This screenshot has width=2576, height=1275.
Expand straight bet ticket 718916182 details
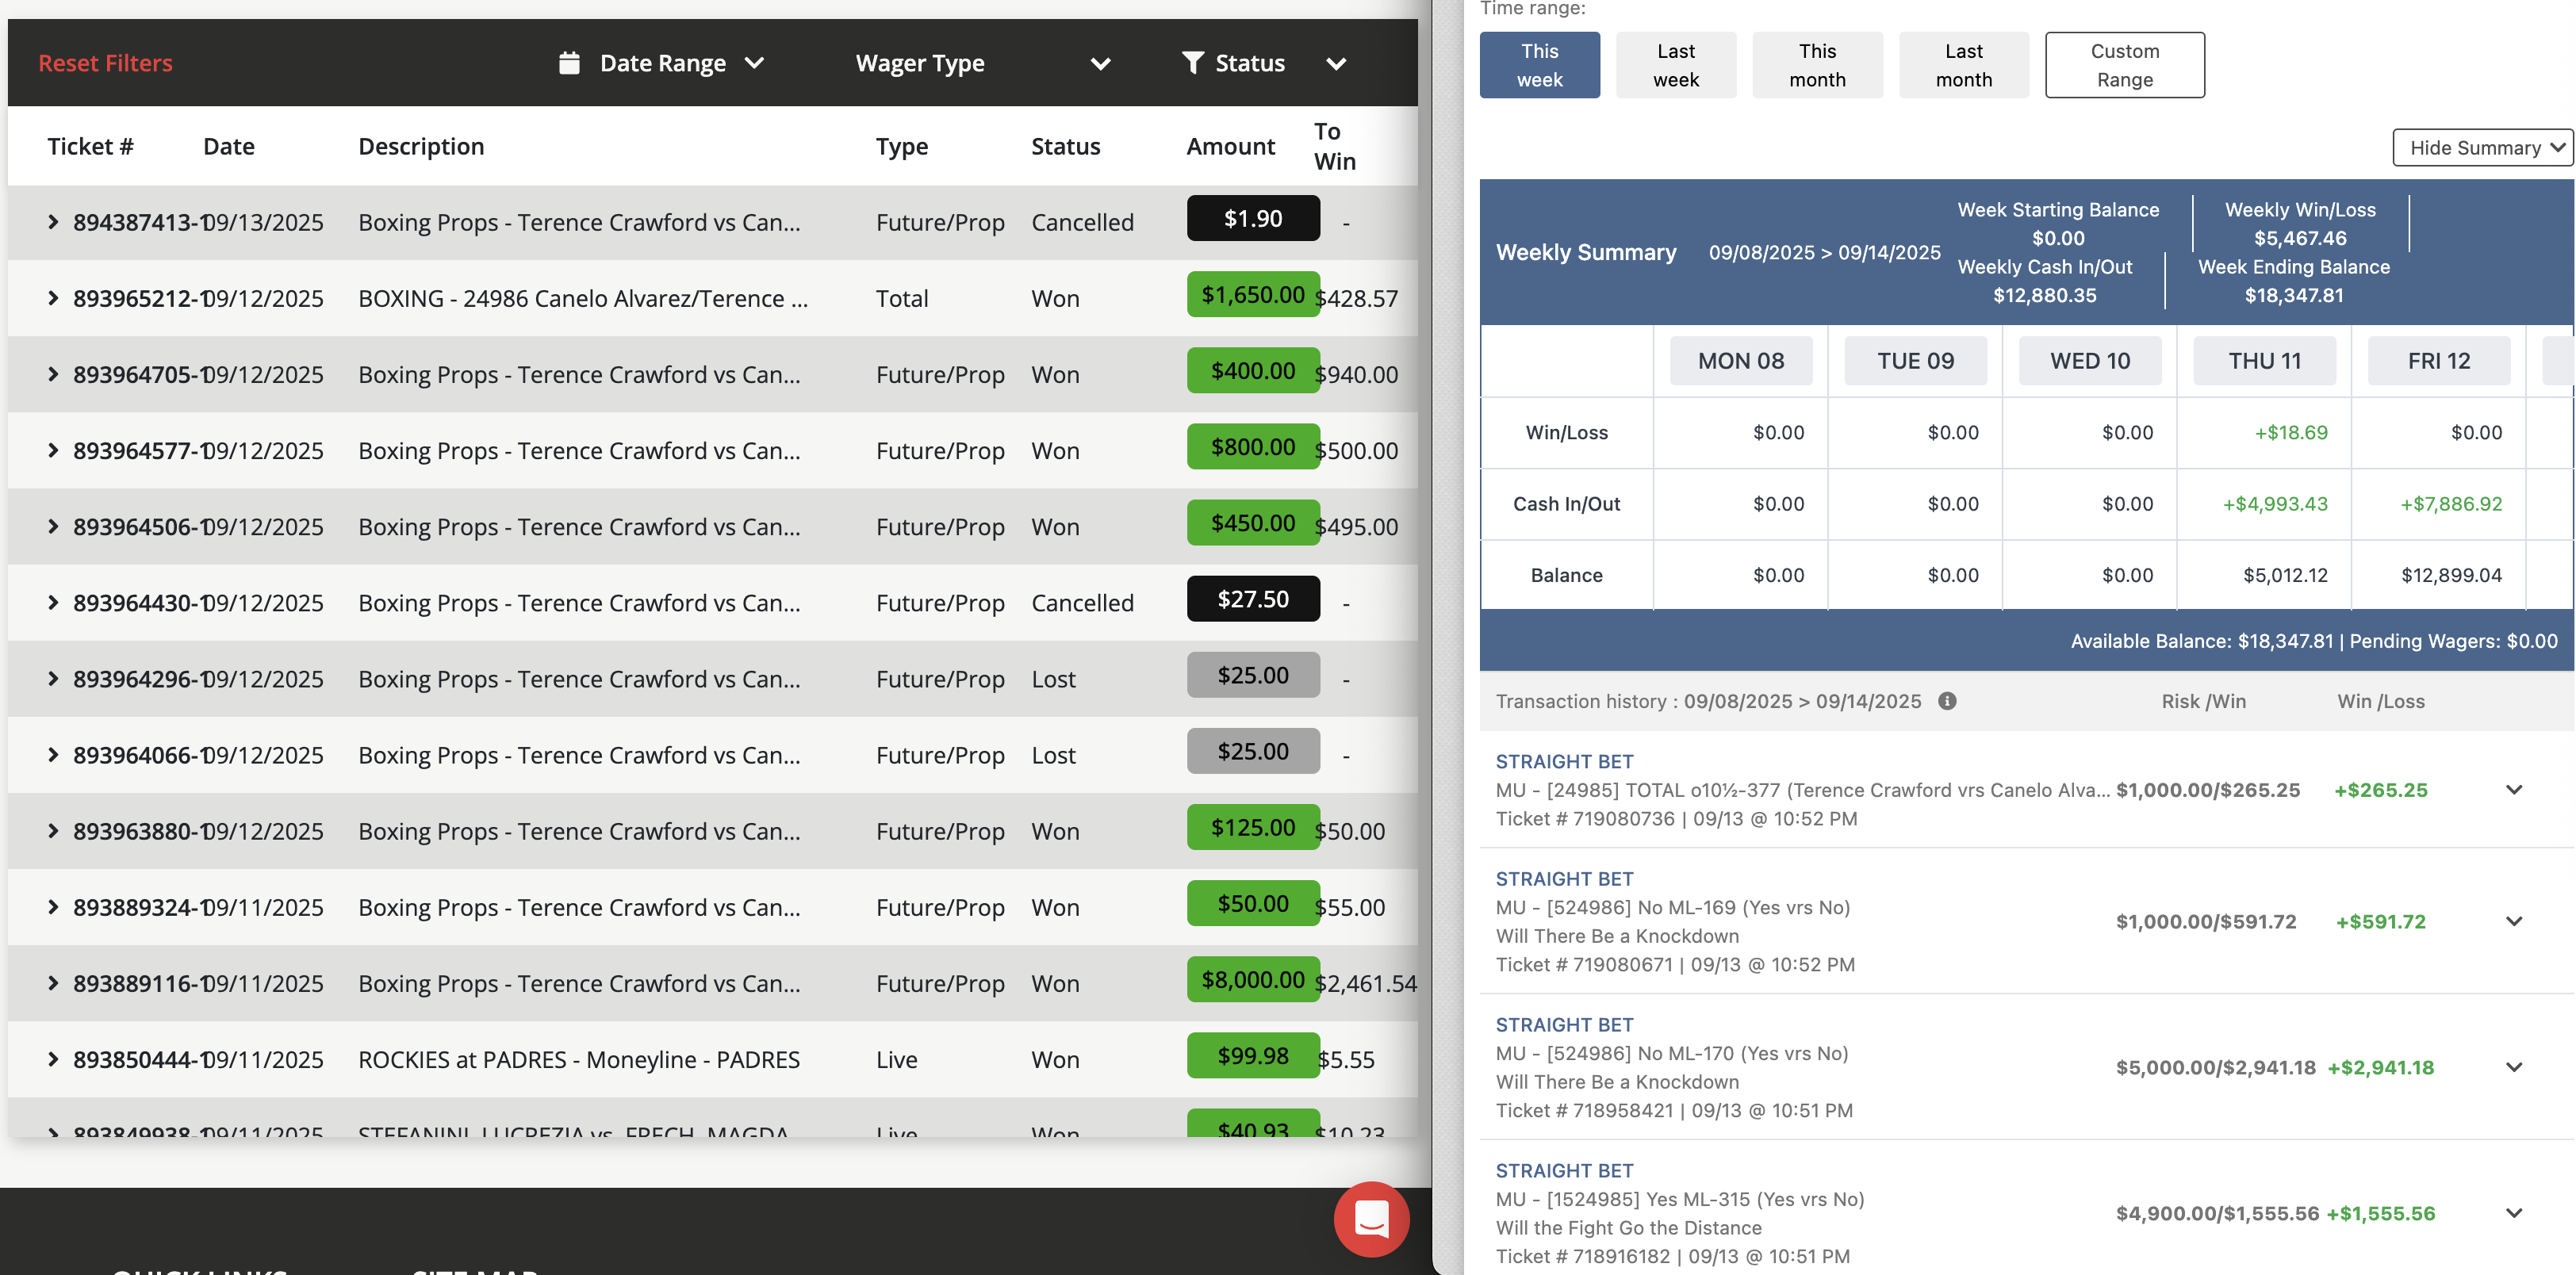(2513, 1213)
